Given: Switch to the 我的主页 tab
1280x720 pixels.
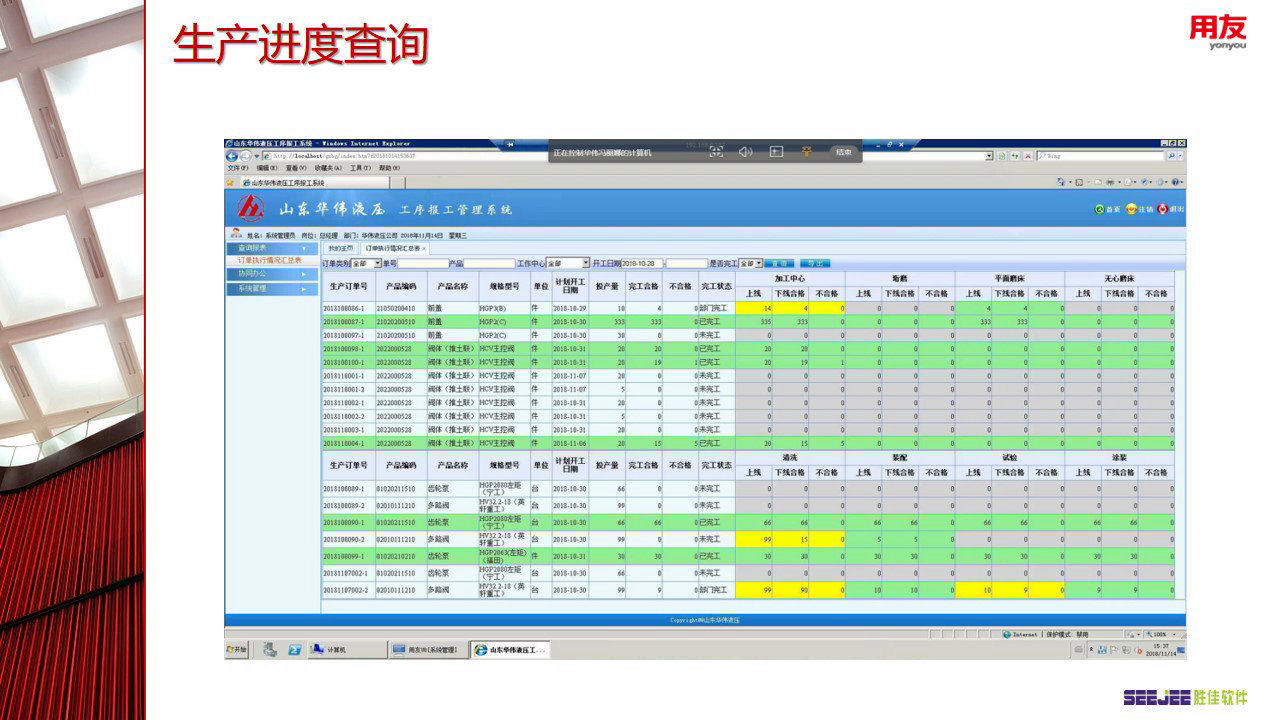Looking at the screenshot, I should (341, 247).
